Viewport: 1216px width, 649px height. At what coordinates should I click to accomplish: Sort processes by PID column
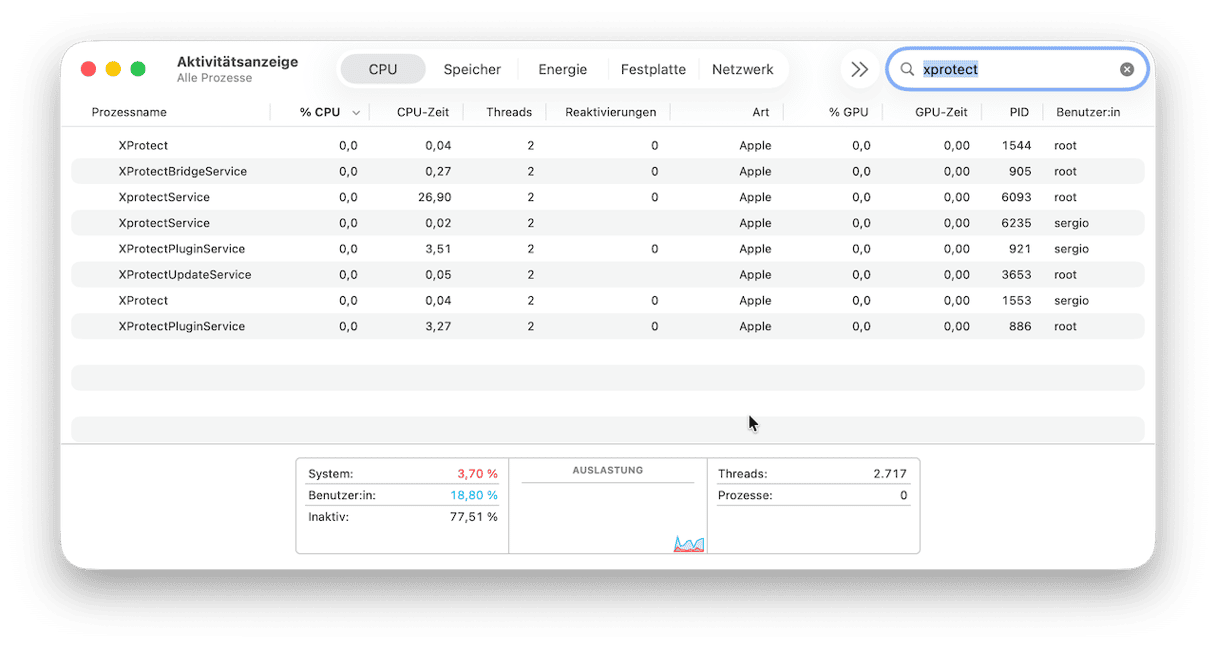point(1018,113)
